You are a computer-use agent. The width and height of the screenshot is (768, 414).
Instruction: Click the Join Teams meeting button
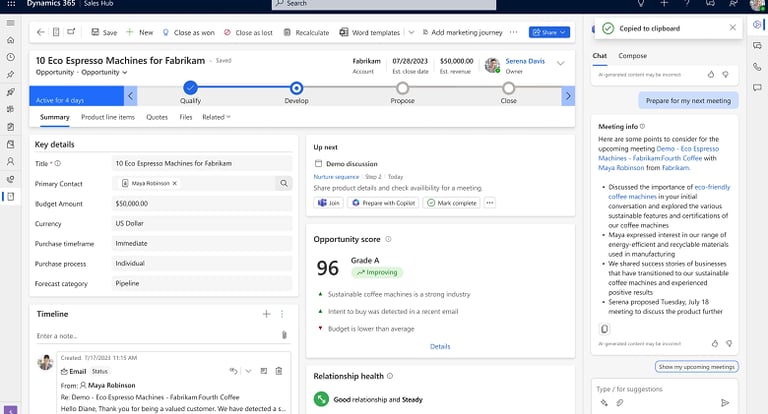[329, 203]
